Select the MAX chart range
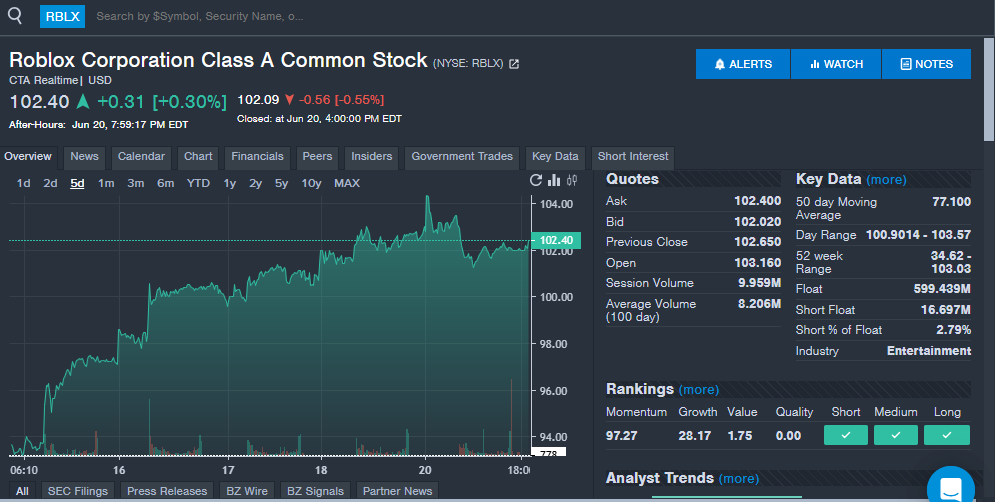Viewport: 995px width, 502px height. click(x=347, y=183)
